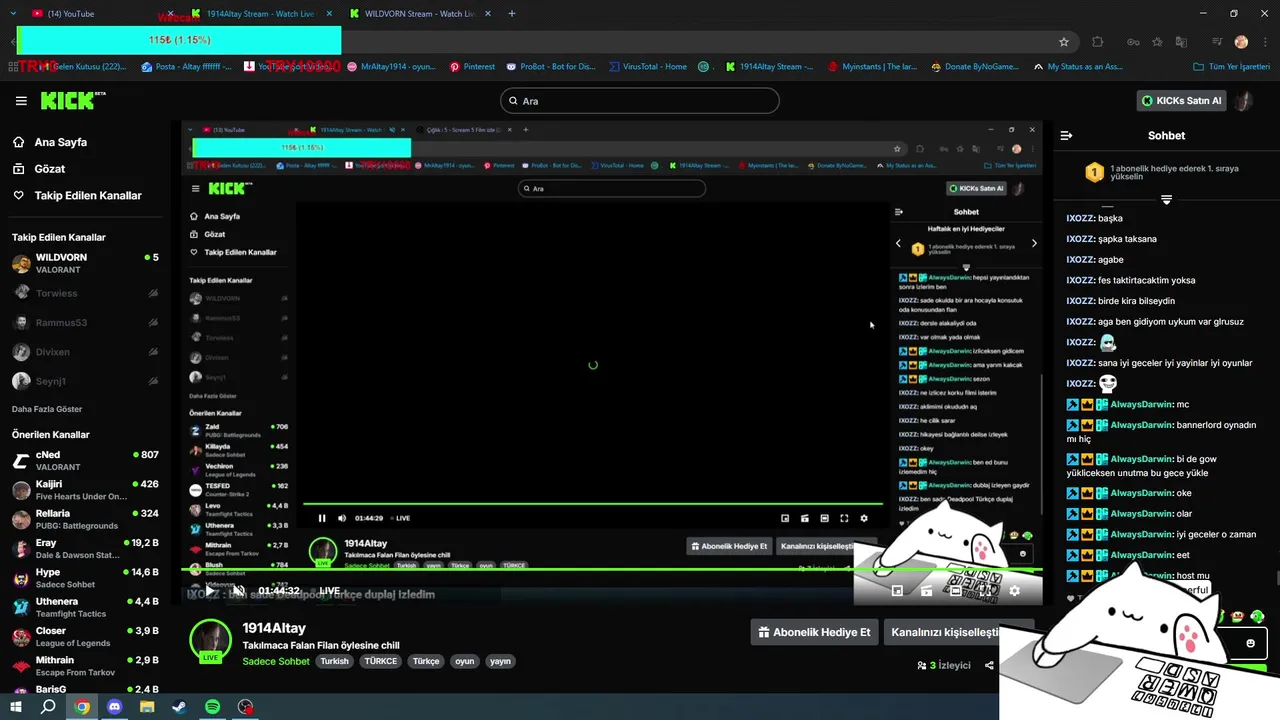Screen dimensions: 1280x720
Task: Open the Donate ByNoGame bookmark
Action: pyautogui.click(x=975, y=67)
